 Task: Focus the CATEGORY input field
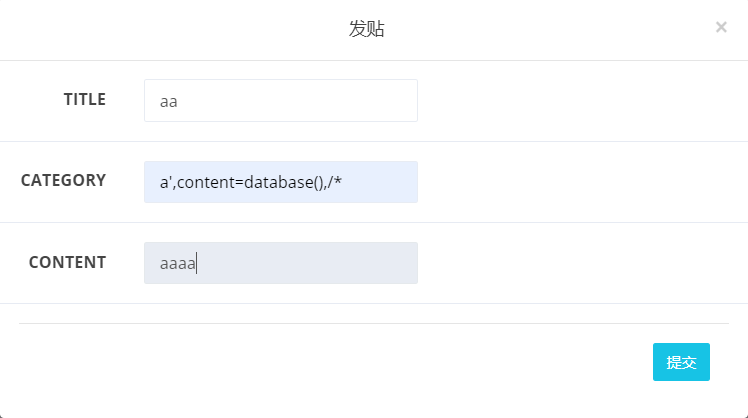point(280,182)
